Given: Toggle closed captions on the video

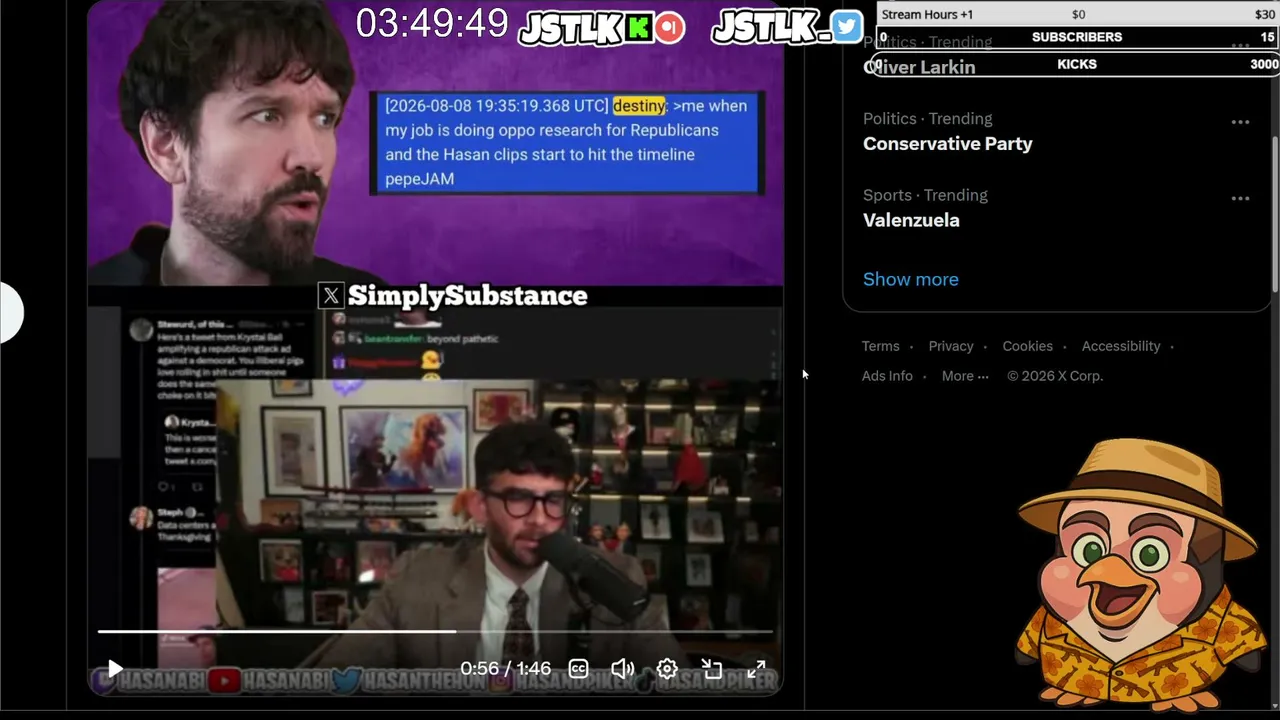Looking at the screenshot, I should 578,669.
